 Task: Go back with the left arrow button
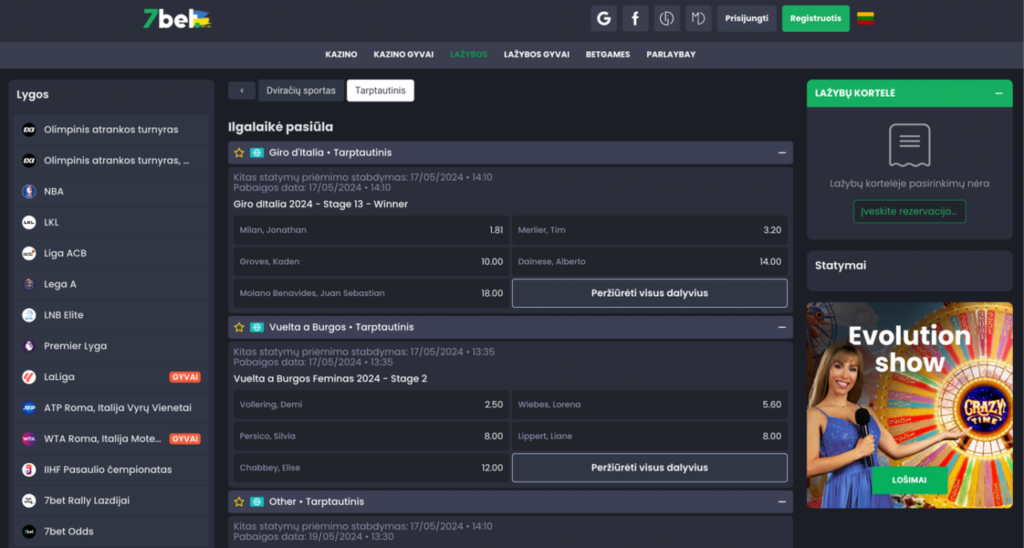click(242, 91)
